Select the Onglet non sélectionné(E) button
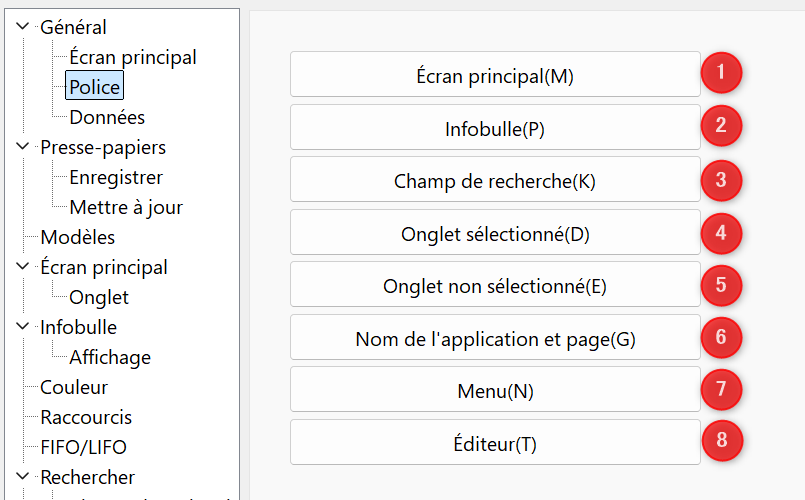The height and width of the screenshot is (500, 805). click(495, 284)
